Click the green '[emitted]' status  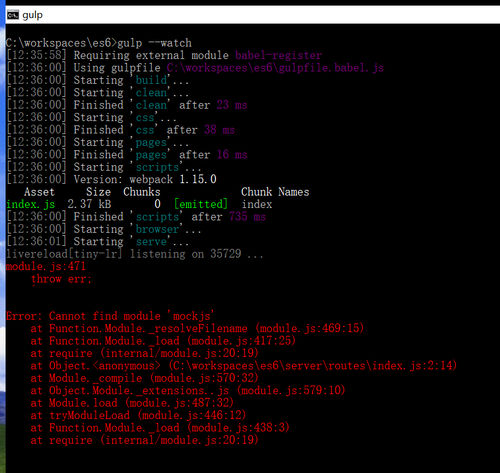coord(201,204)
